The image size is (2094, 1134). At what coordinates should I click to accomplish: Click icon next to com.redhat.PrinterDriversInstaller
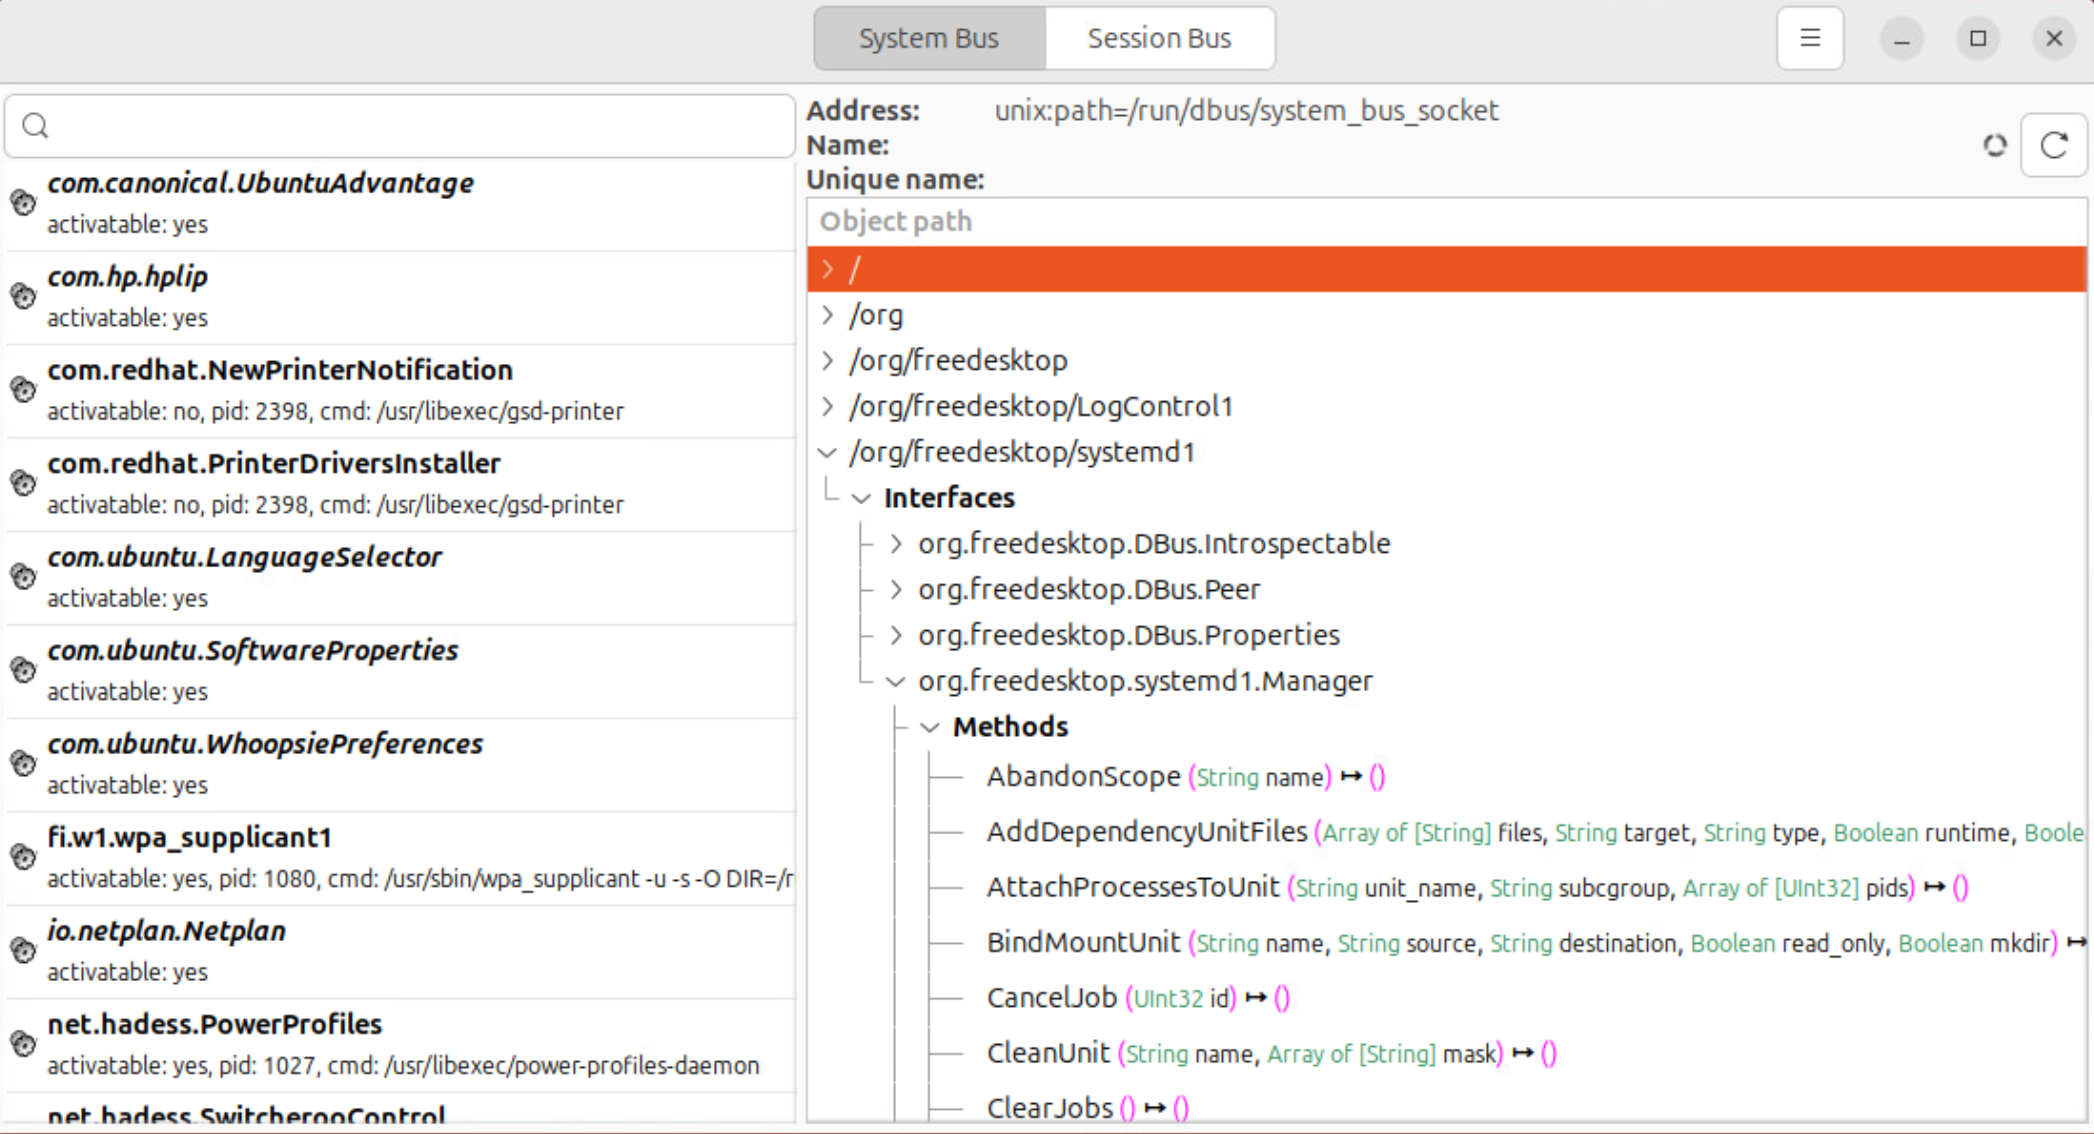(23, 483)
